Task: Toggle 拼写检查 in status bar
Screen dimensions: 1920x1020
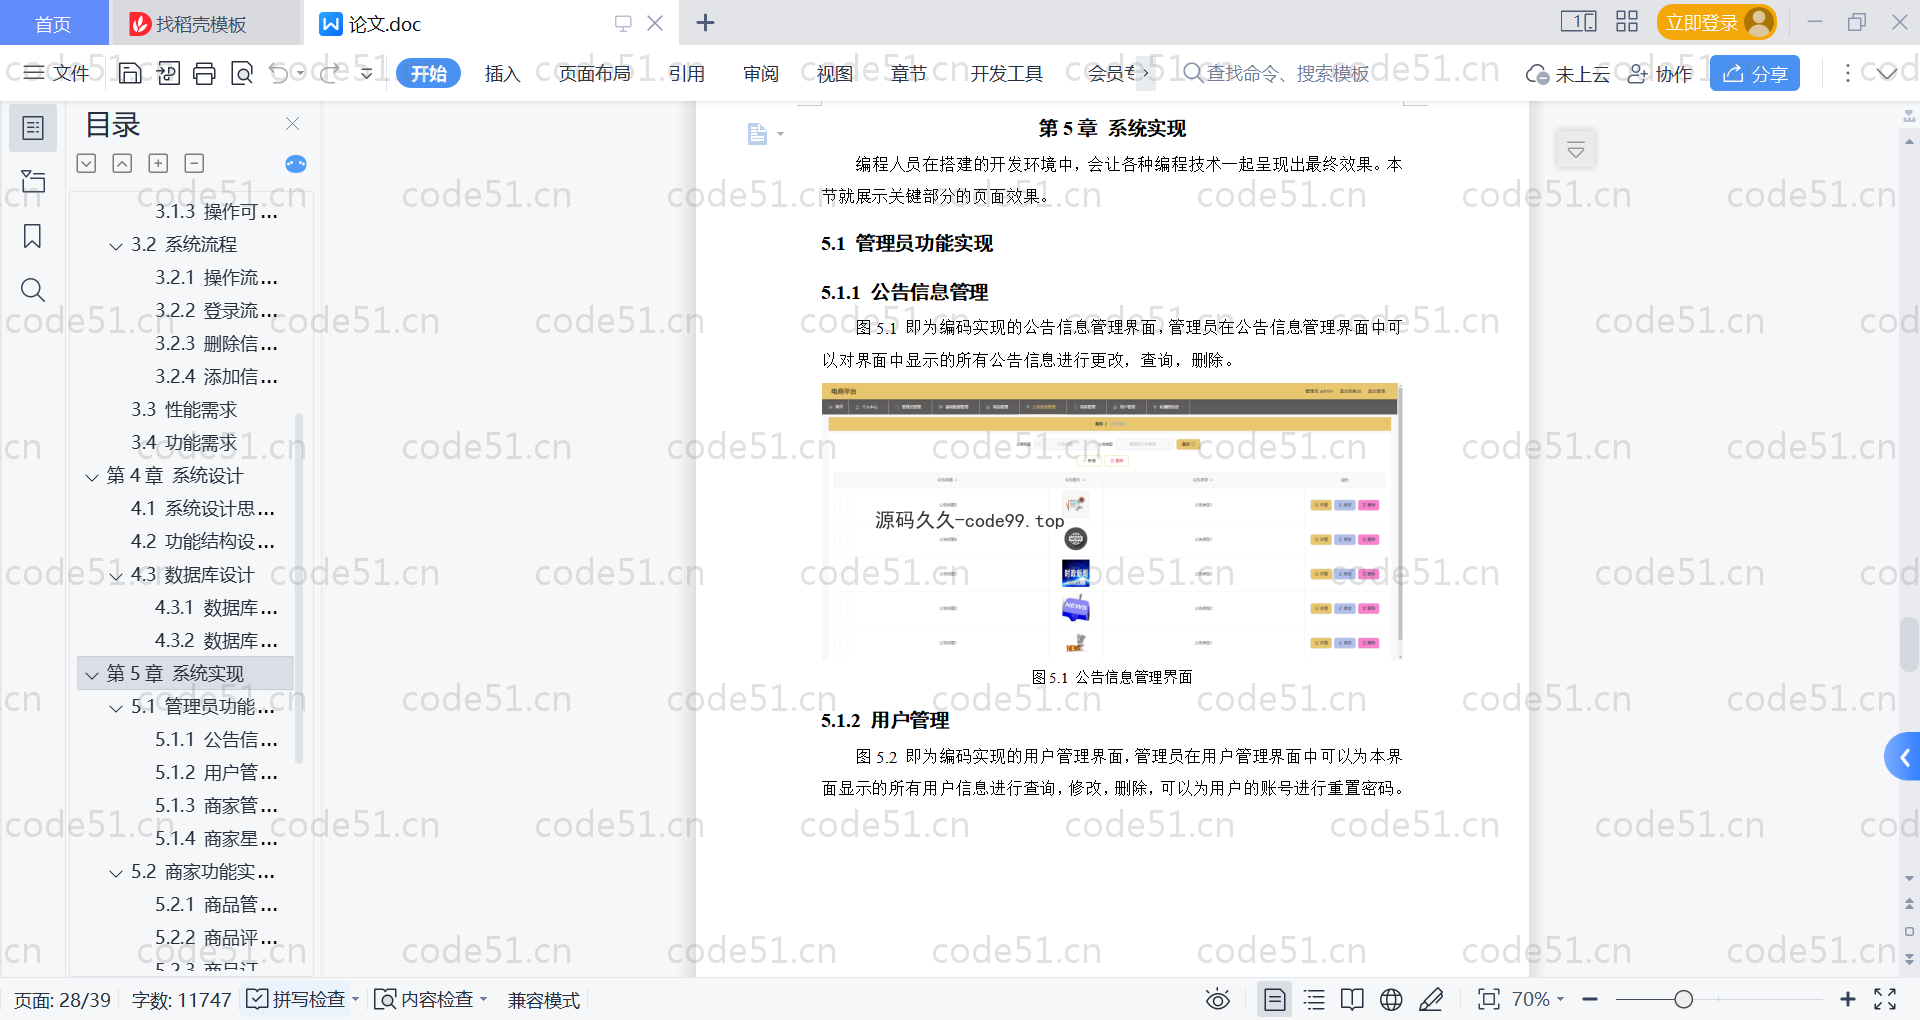Action: click(302, 999)
